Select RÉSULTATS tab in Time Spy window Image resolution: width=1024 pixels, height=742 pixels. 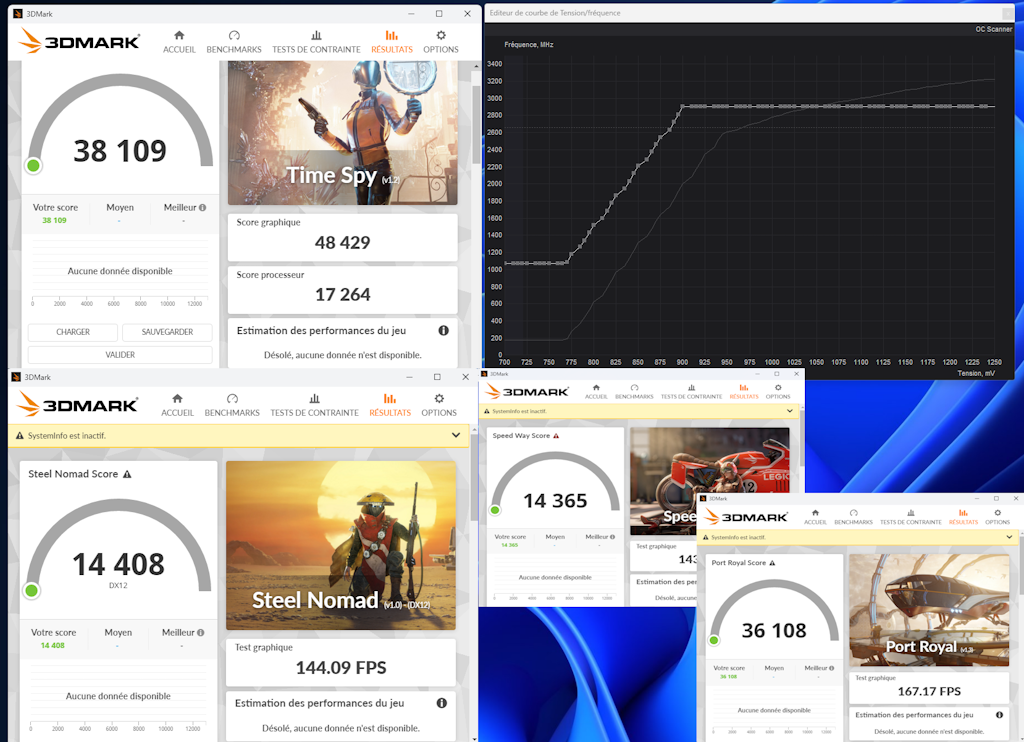pos(392,42)
